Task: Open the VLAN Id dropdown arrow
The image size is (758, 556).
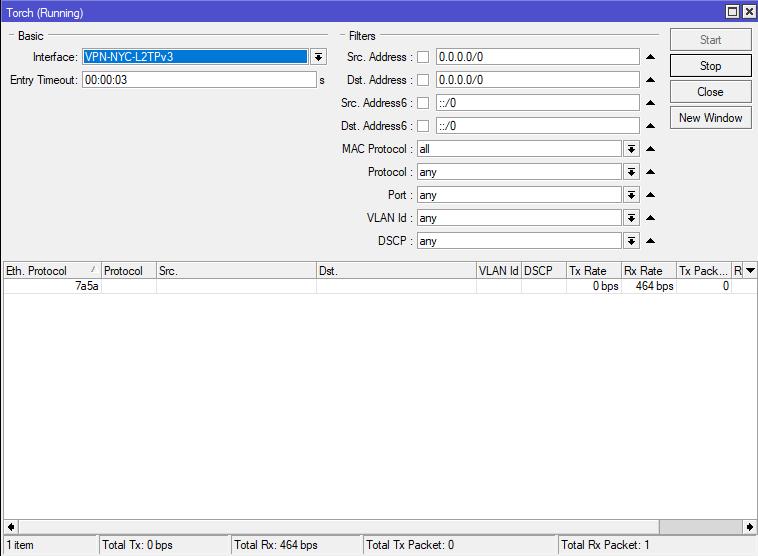Action: [631, 218]
